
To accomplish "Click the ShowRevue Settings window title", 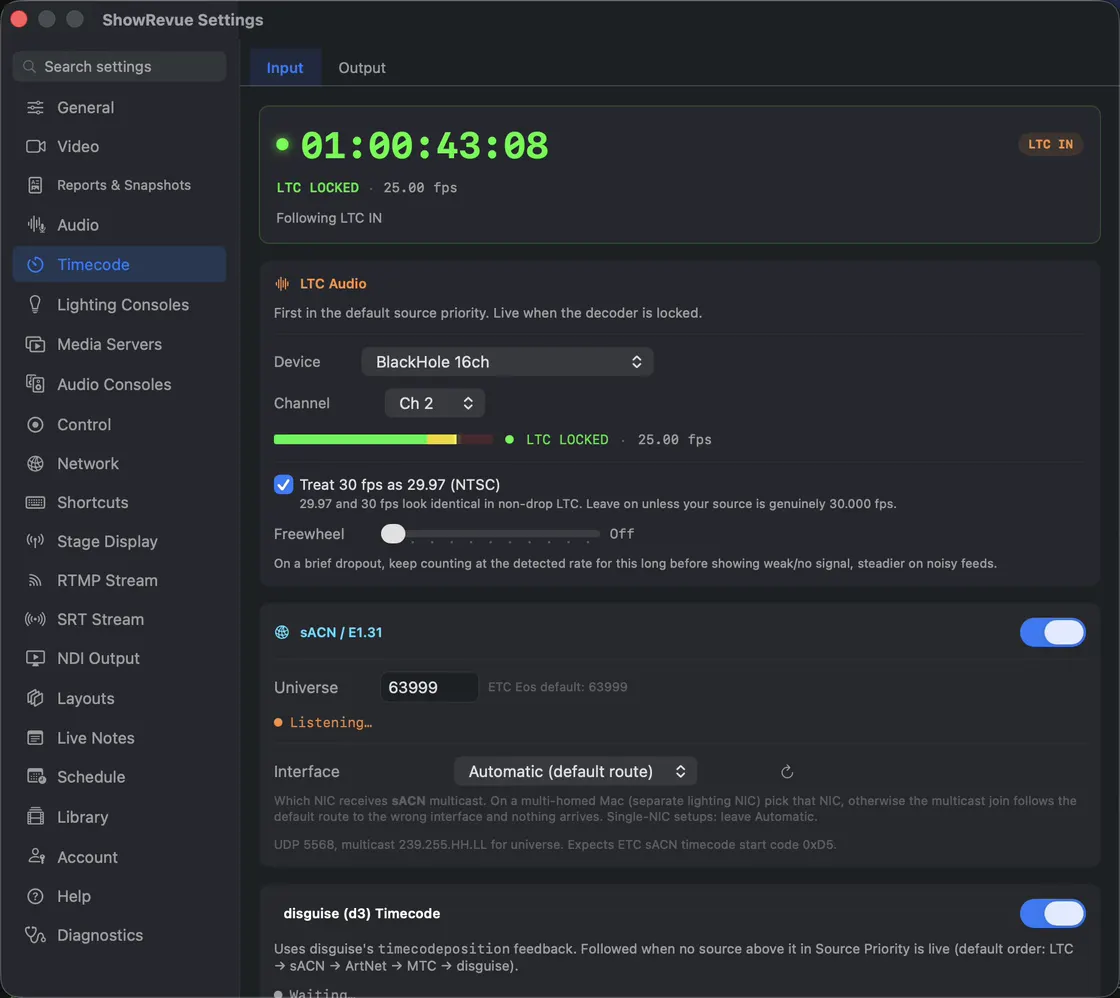I will pos(183,19).
